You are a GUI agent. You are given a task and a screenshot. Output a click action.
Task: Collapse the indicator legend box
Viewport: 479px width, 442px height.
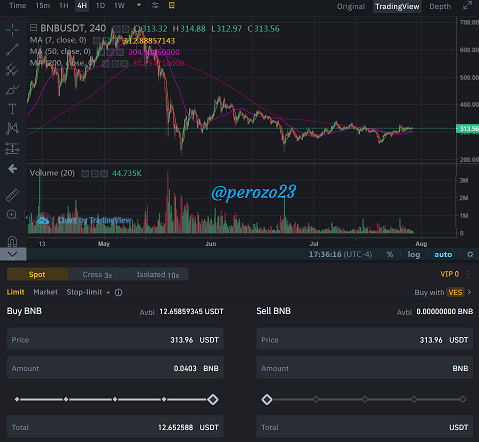[33, 27]
